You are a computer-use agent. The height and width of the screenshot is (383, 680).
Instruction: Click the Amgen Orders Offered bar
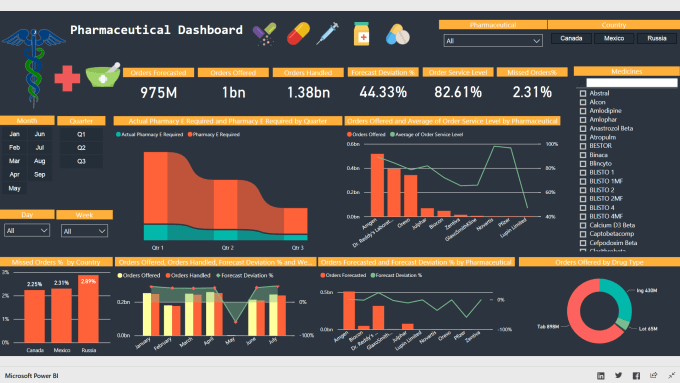[x=377, y=185]
